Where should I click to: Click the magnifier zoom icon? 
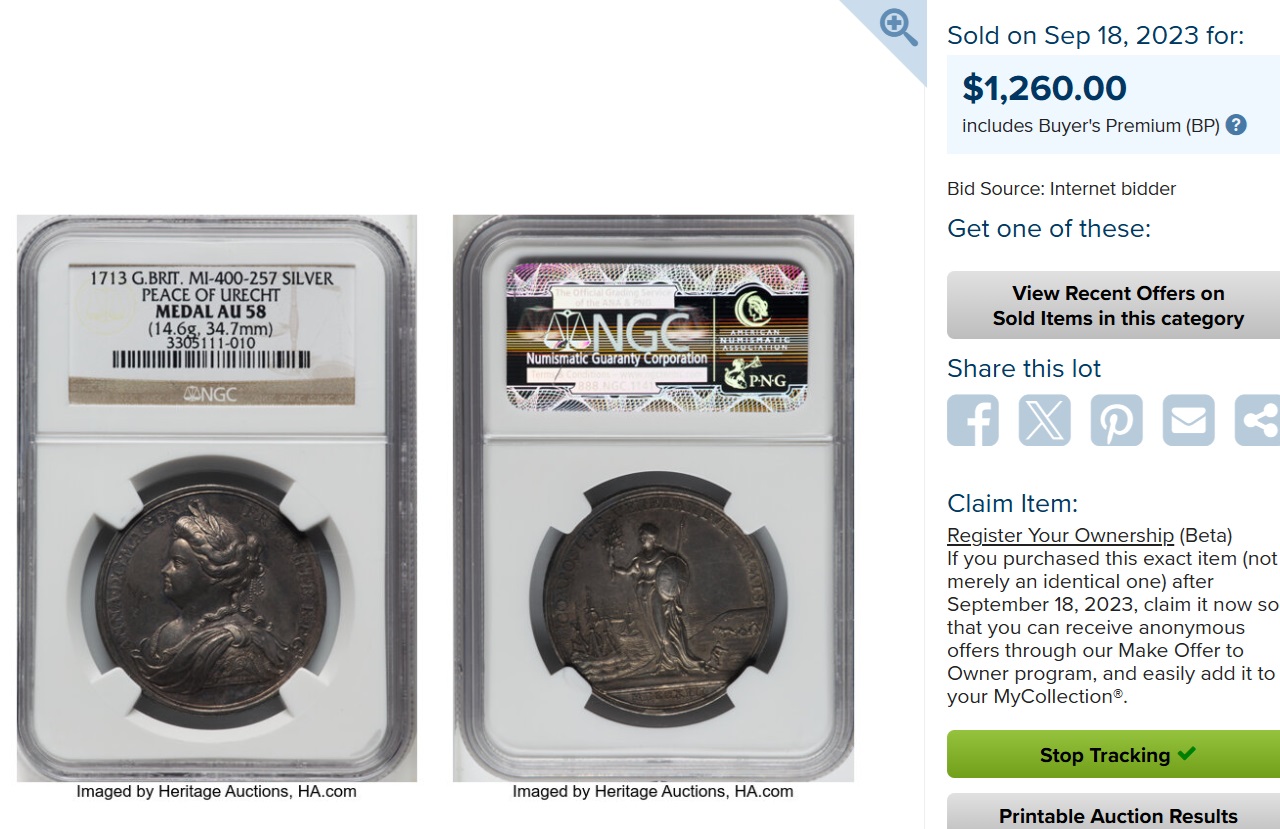pos(898,27)
